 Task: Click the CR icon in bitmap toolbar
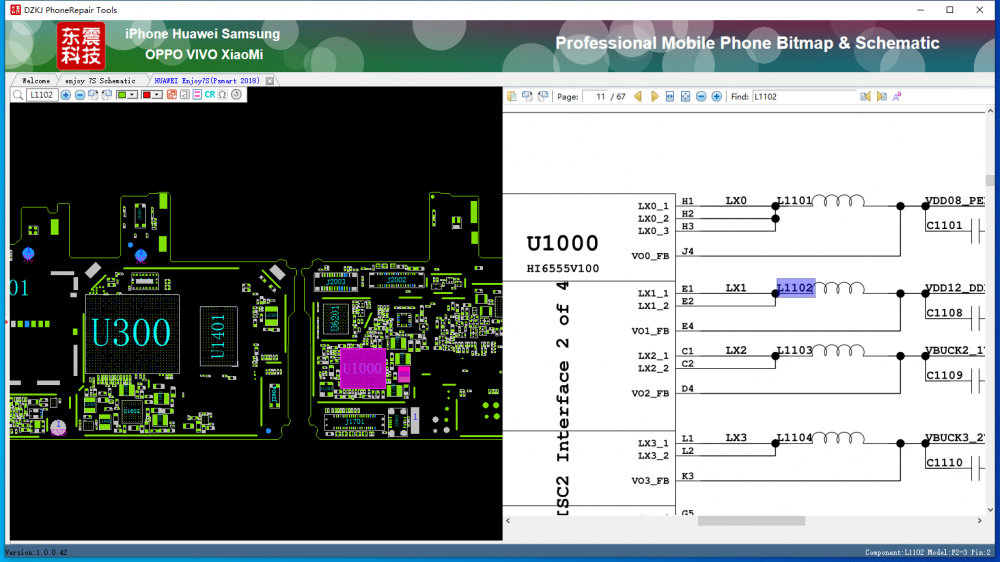210,95
